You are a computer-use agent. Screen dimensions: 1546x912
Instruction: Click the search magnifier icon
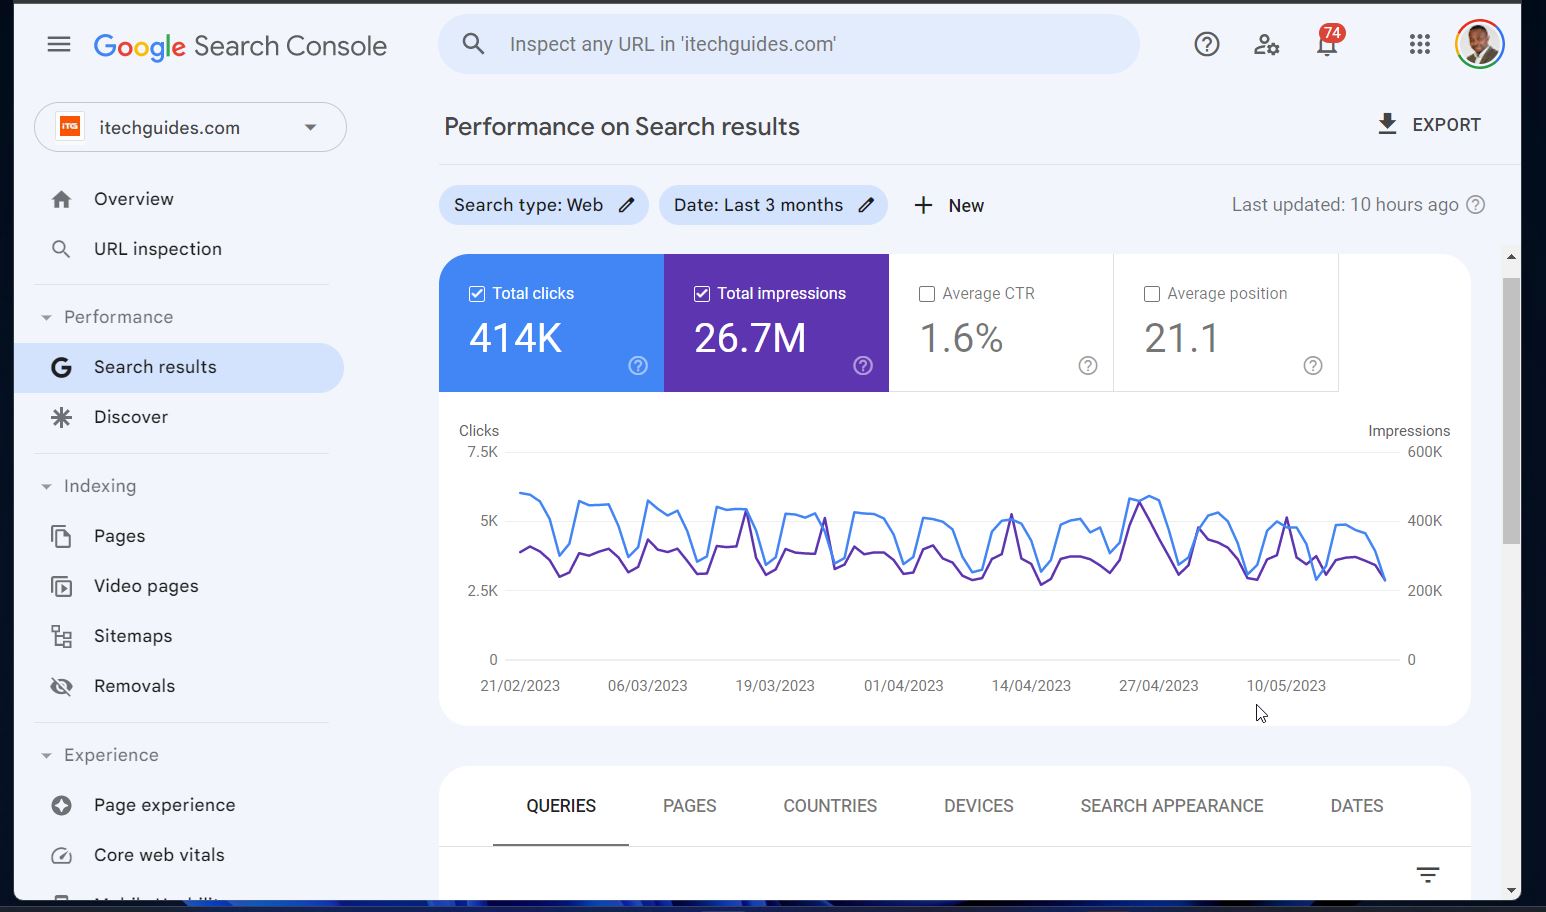473,44
